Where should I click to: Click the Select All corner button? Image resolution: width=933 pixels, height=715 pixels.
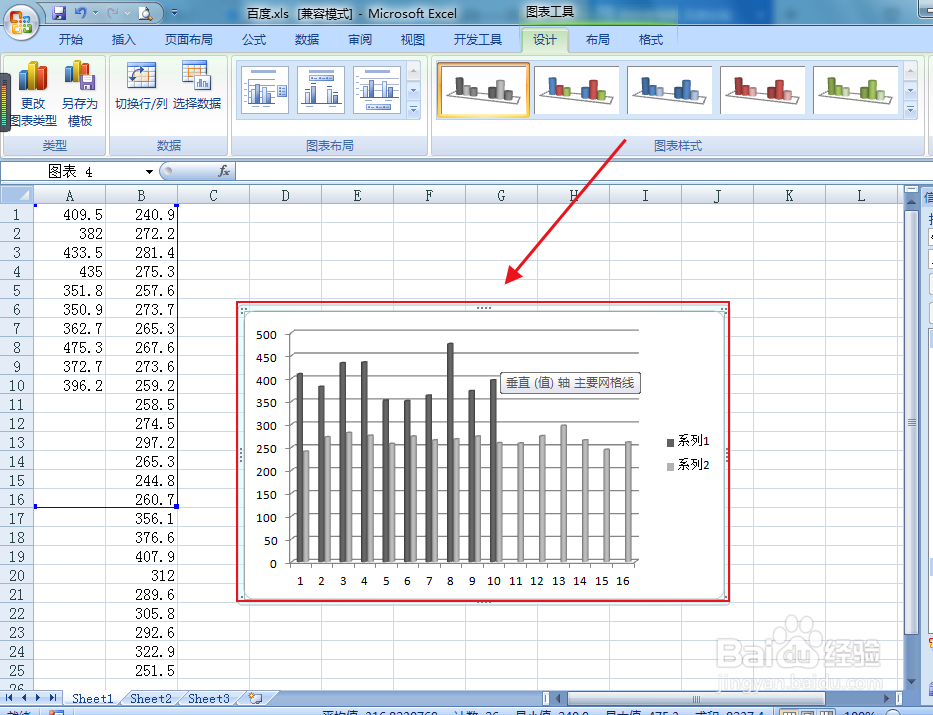coord(17,195)
